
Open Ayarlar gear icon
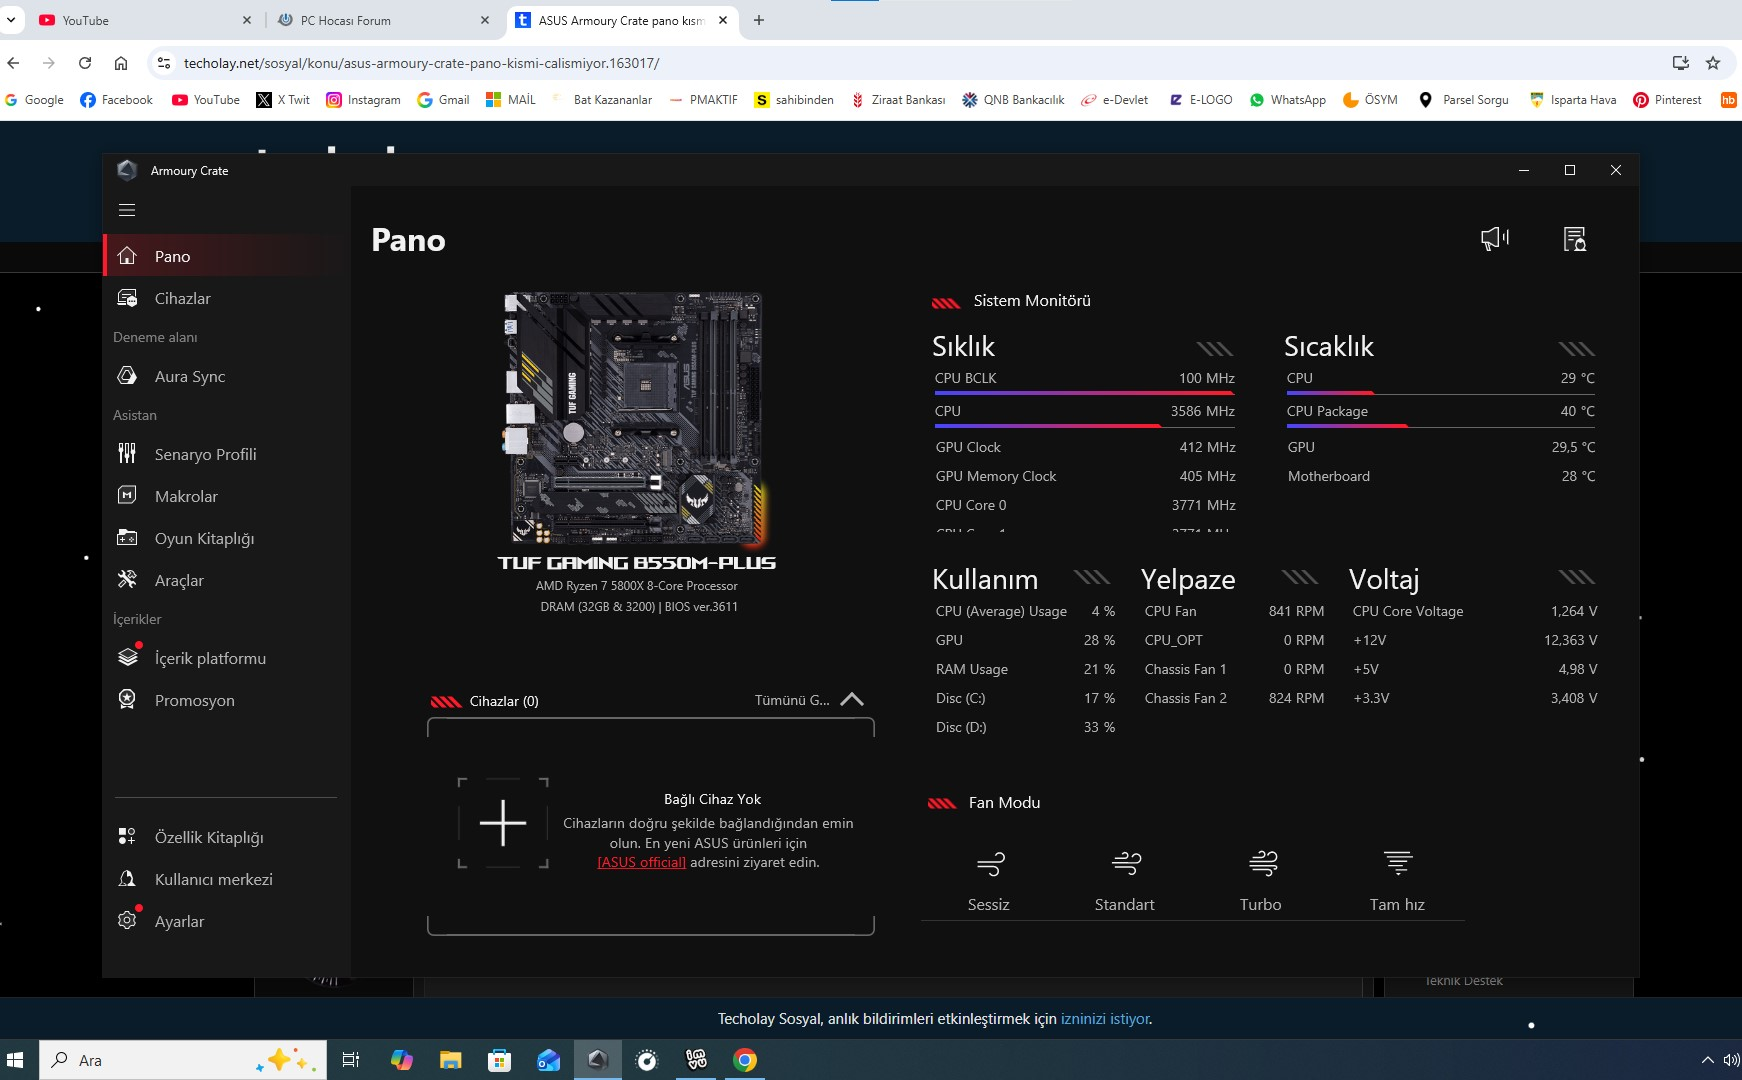click(127, 920)
